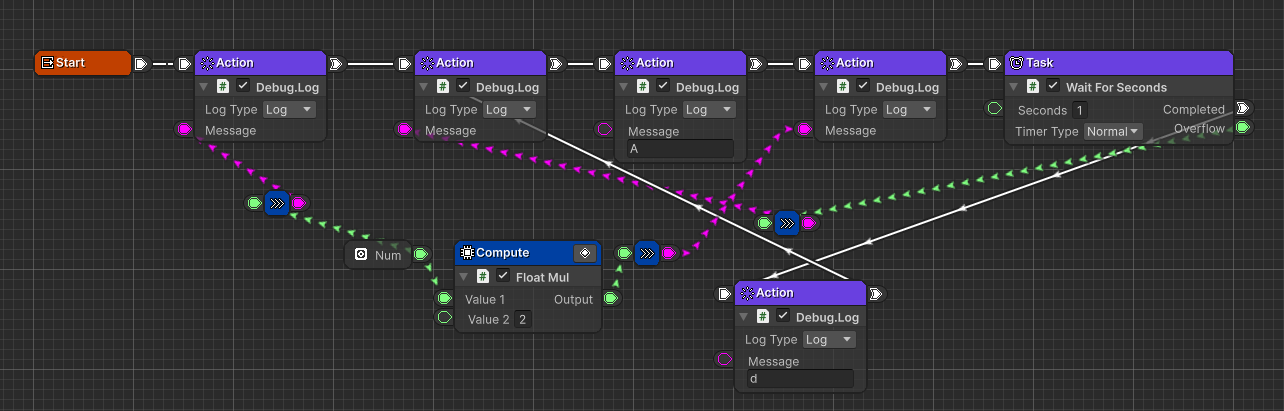Image resolution: width=1284 pixels, height=411 pixels.
Task: Click the Completed output flow port
Action: pos(1241,108)
